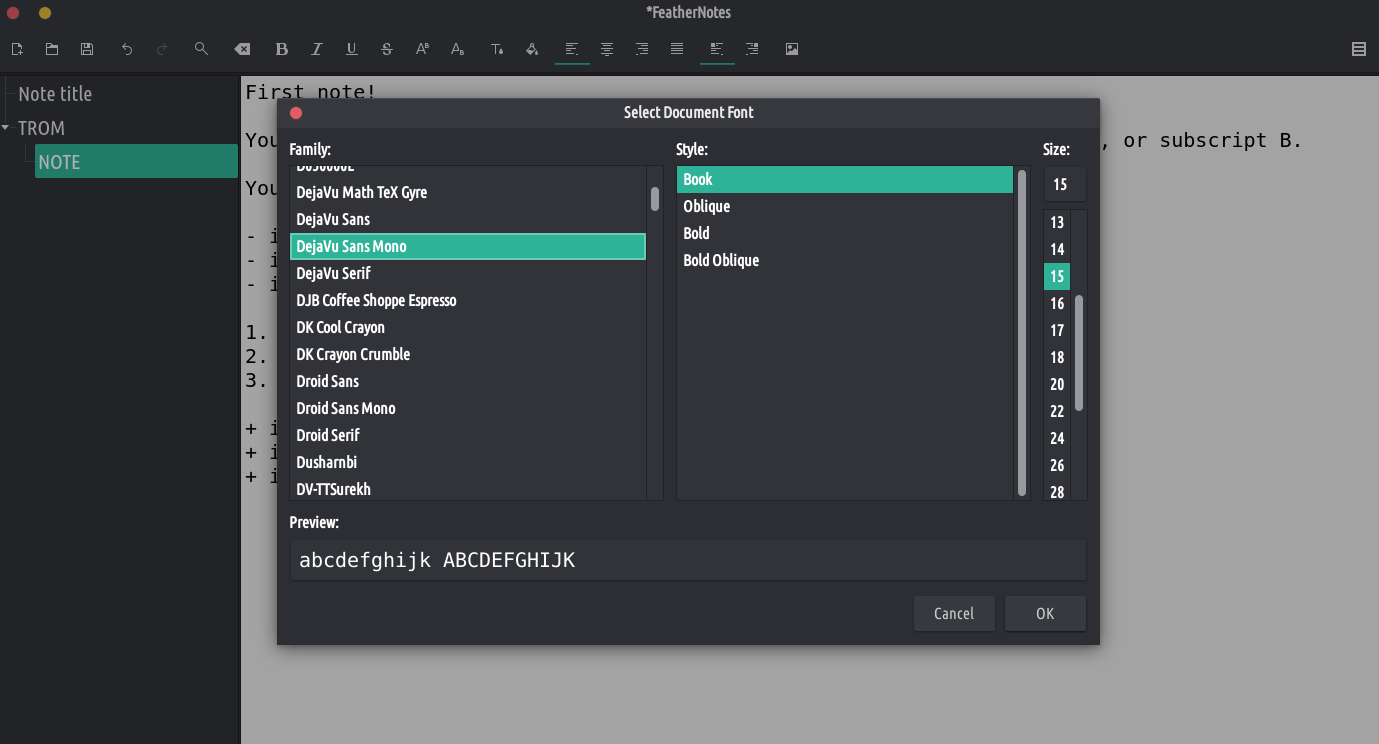Click the save floppy disk icon

[x=87, y=49]
